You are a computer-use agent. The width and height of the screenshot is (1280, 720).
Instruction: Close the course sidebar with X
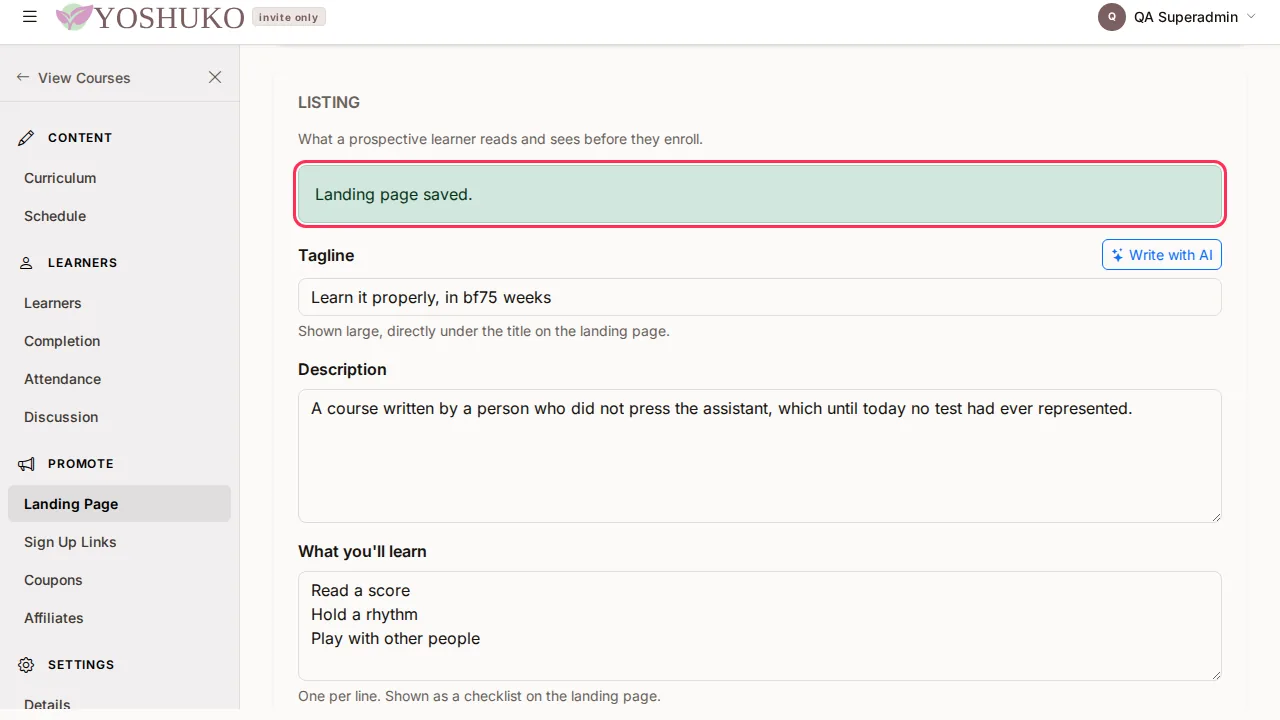pyautogui.click(x=215, y=77)
